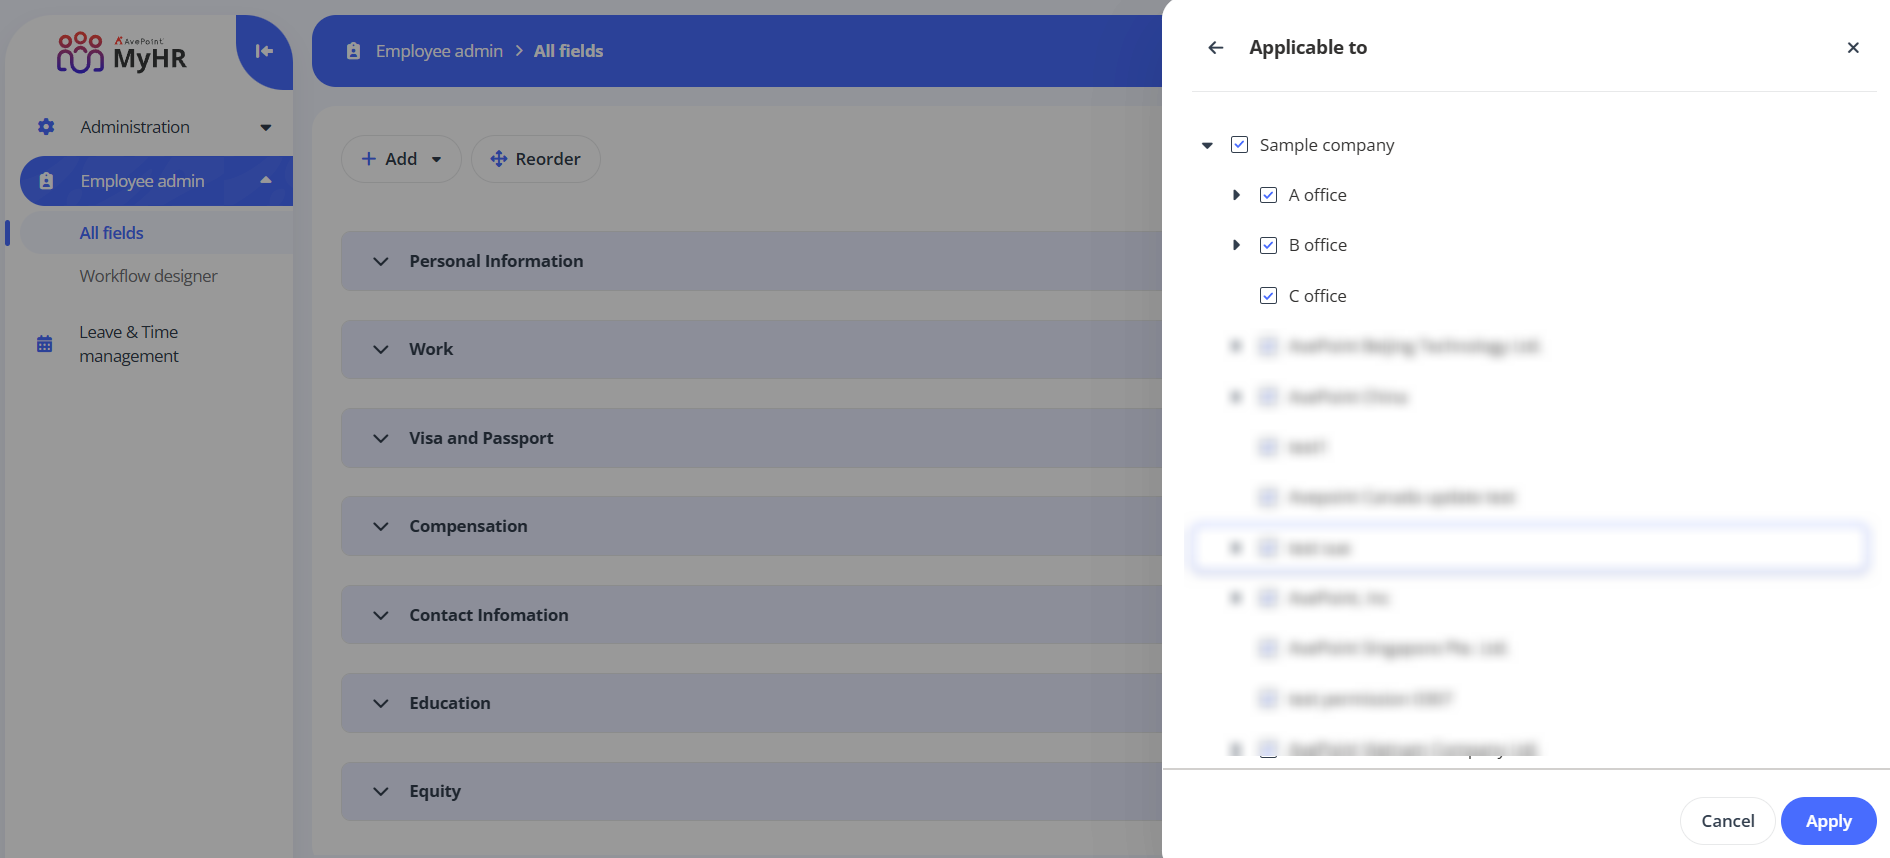Click the Administration gear icon
The width and height of the screenshot is (1890, 858).
coord(46,127)
